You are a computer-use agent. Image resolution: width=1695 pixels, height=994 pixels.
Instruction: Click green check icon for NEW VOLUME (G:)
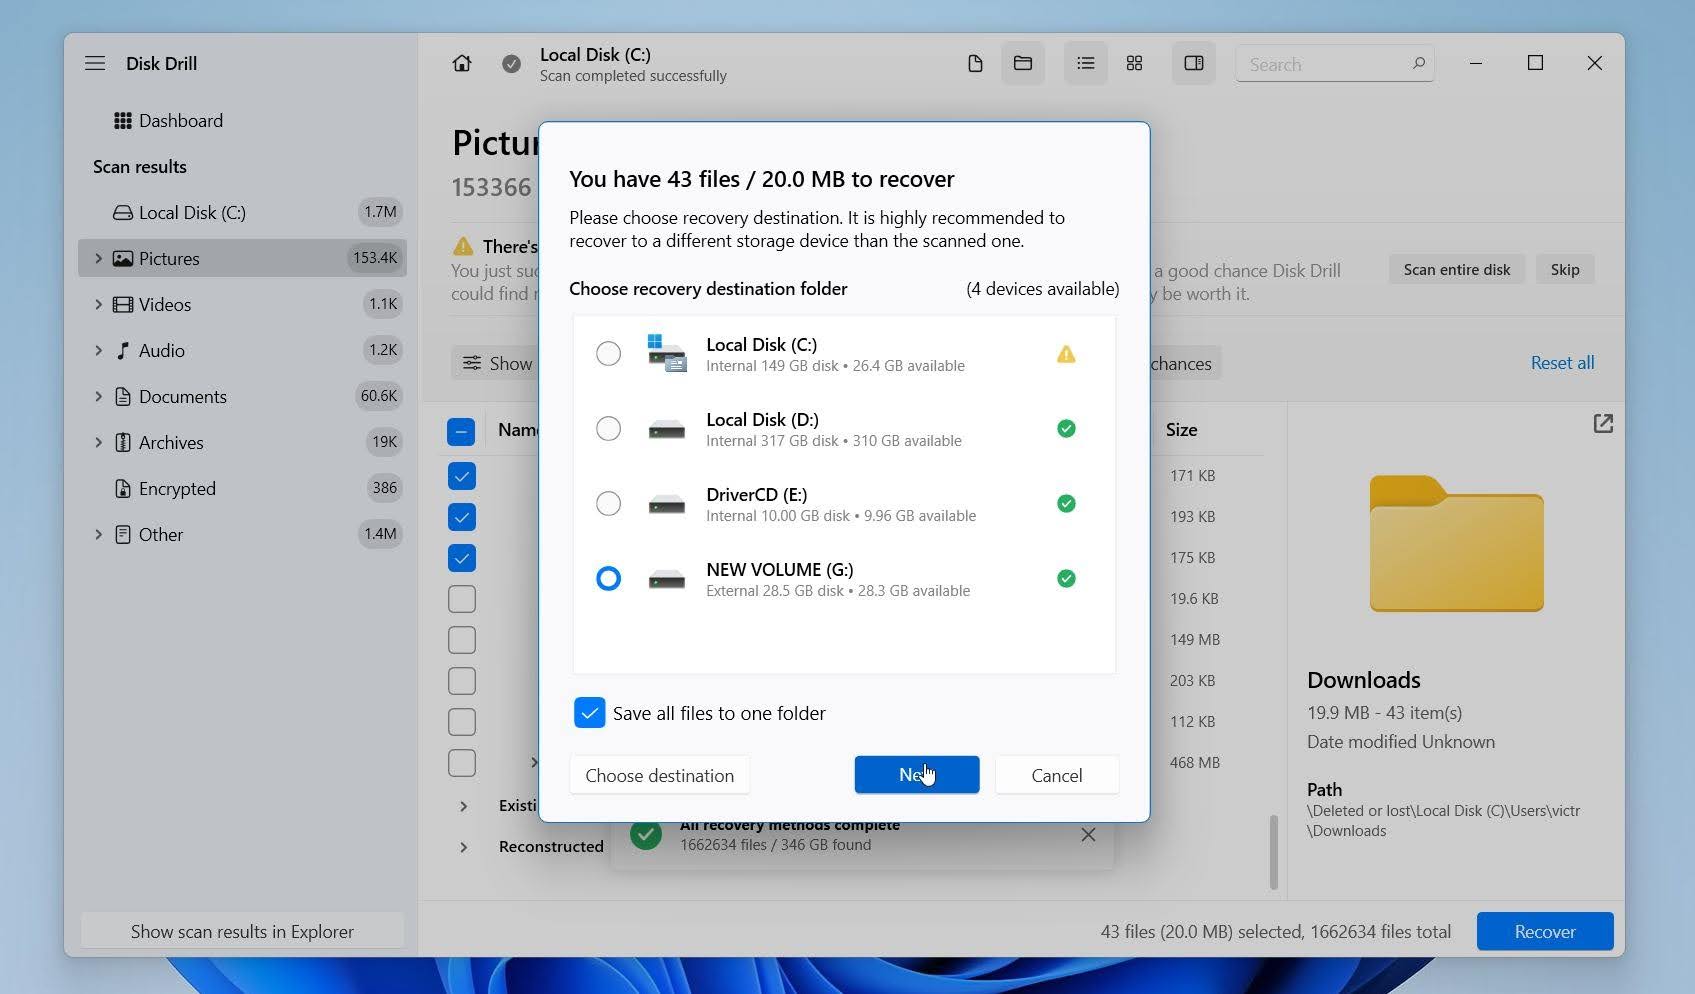coord(1066,579)
